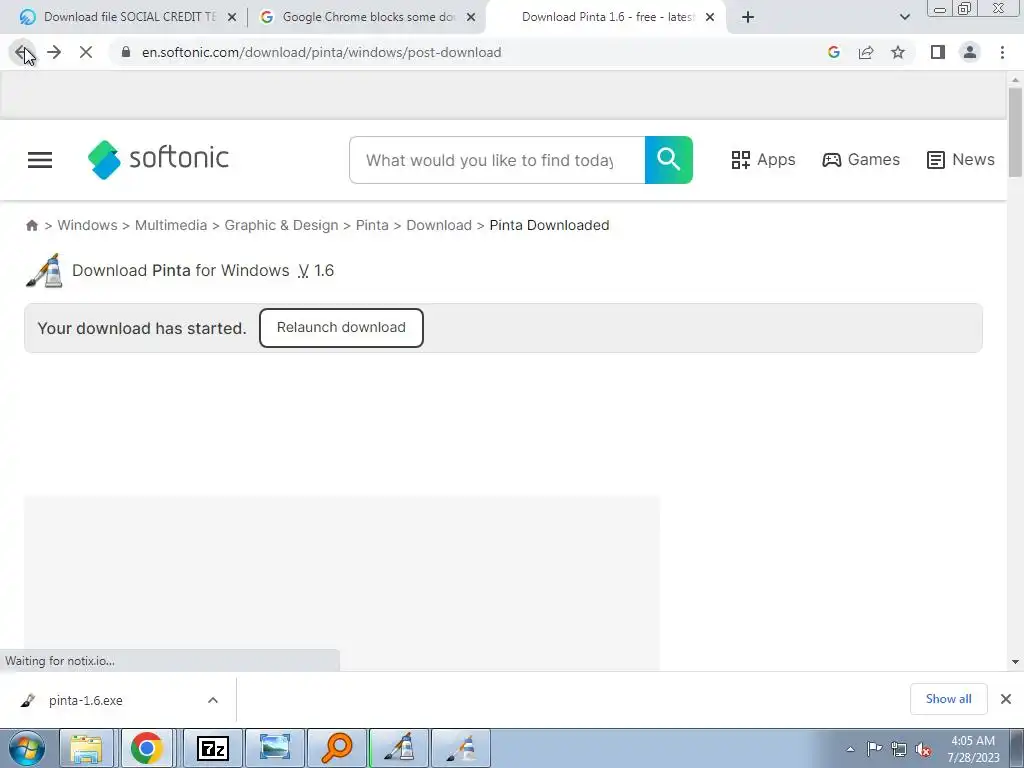Click the padlock site info icon
The height and width of the screenshot is (768, 1024).
pos(126,52)
